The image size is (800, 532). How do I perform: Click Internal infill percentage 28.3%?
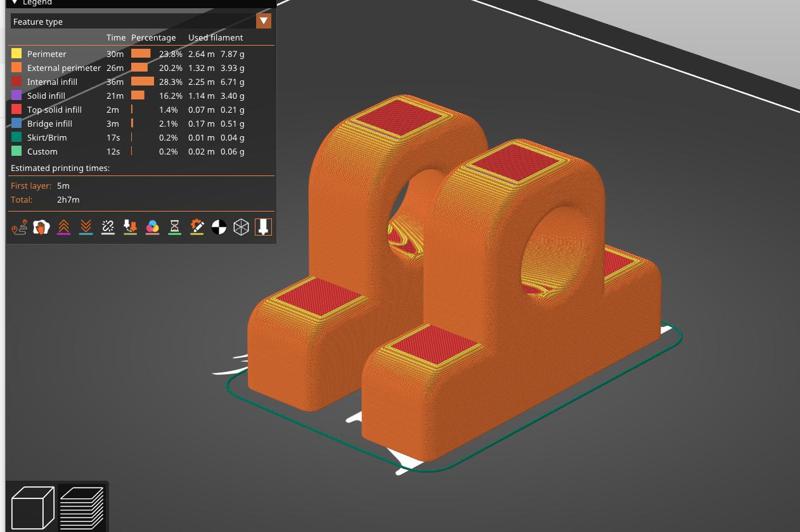[x=170, y=82]
